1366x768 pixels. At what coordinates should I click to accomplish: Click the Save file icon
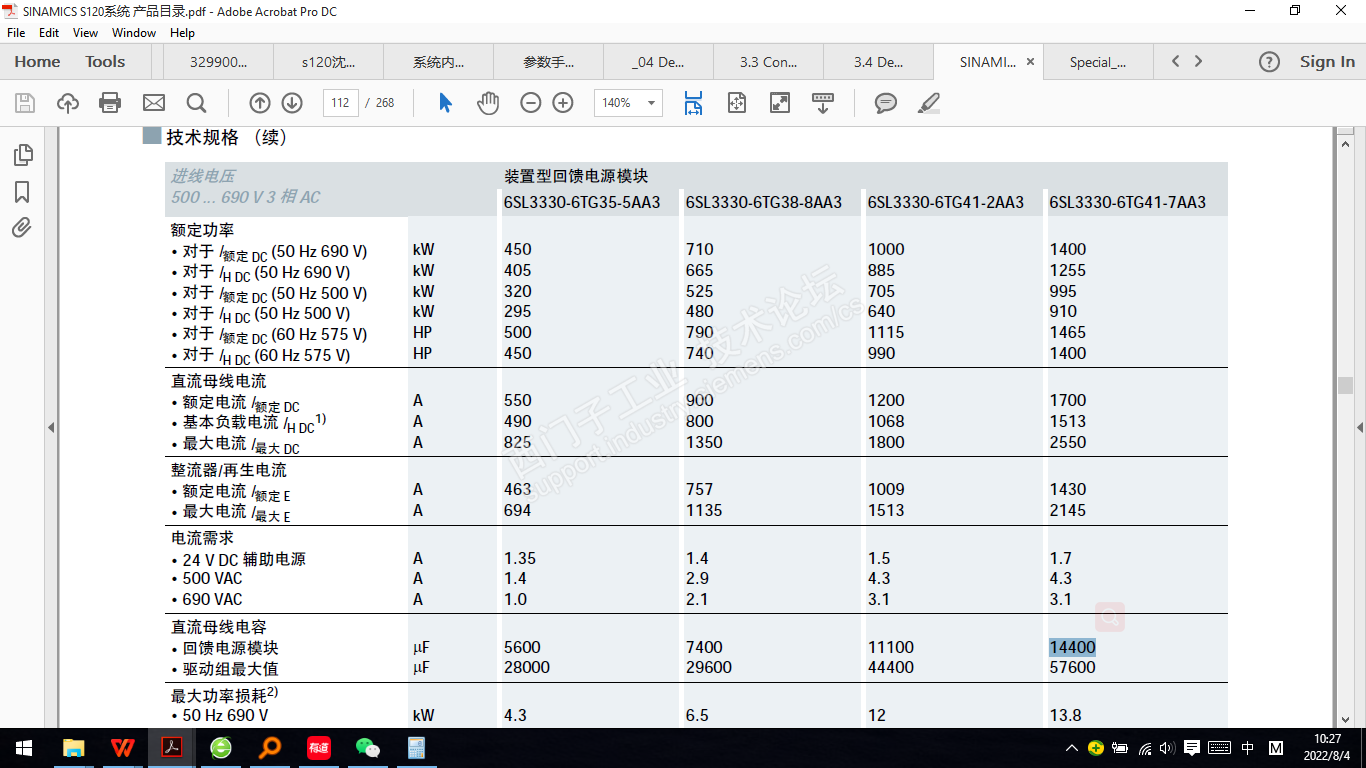pos(25,103)
